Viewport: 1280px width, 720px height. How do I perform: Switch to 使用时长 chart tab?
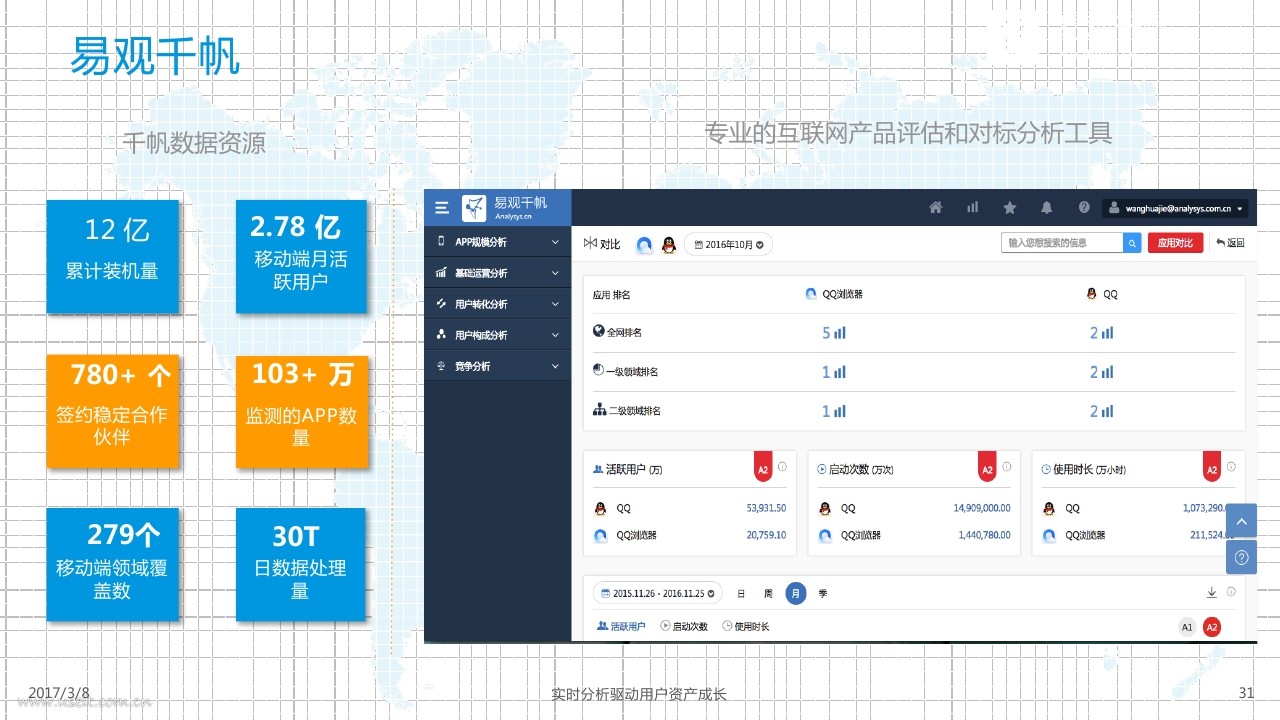click(746, 627)
